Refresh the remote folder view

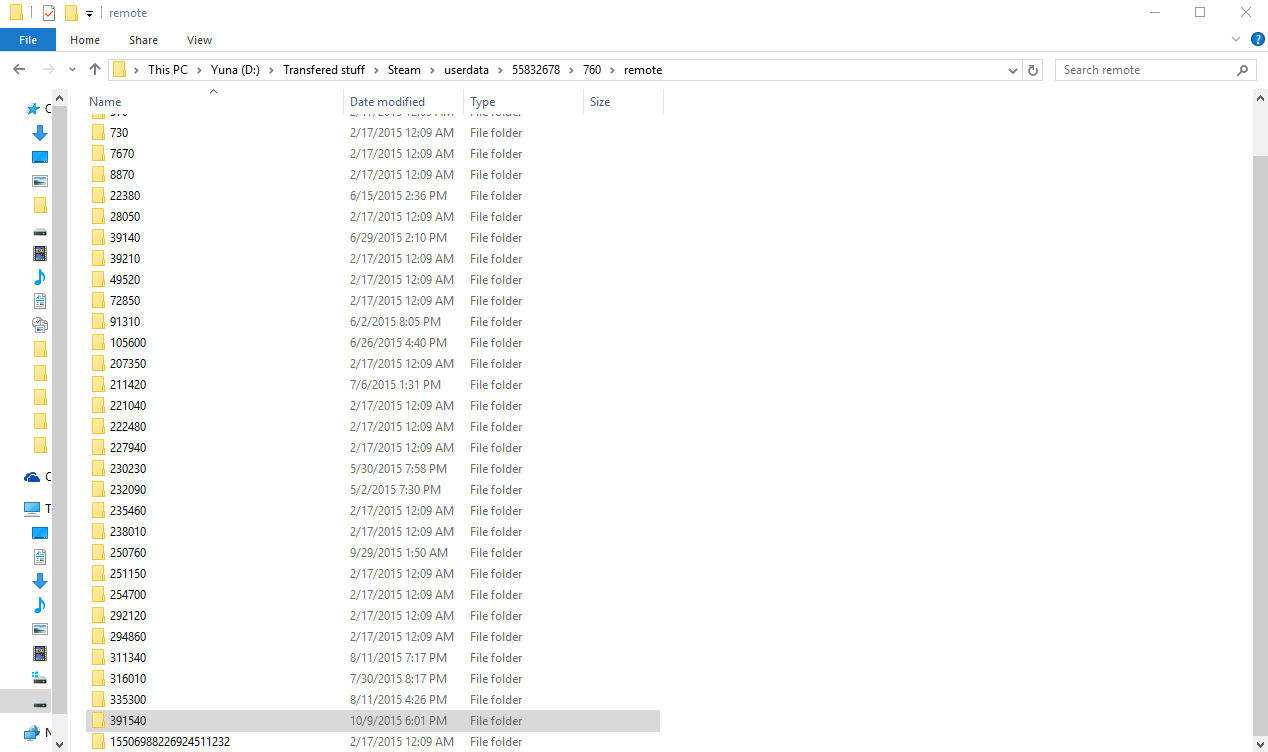point(1034,70)
